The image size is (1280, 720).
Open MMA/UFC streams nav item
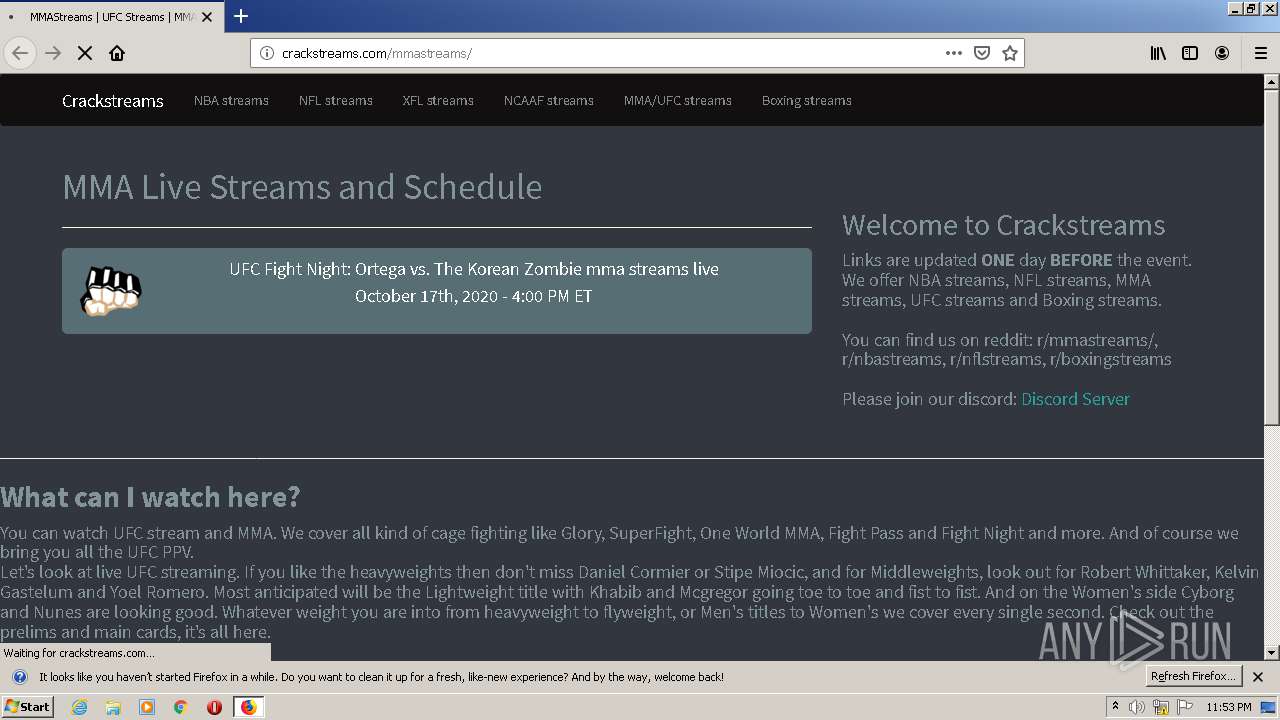pyautogui.click(x=678, y=100)
